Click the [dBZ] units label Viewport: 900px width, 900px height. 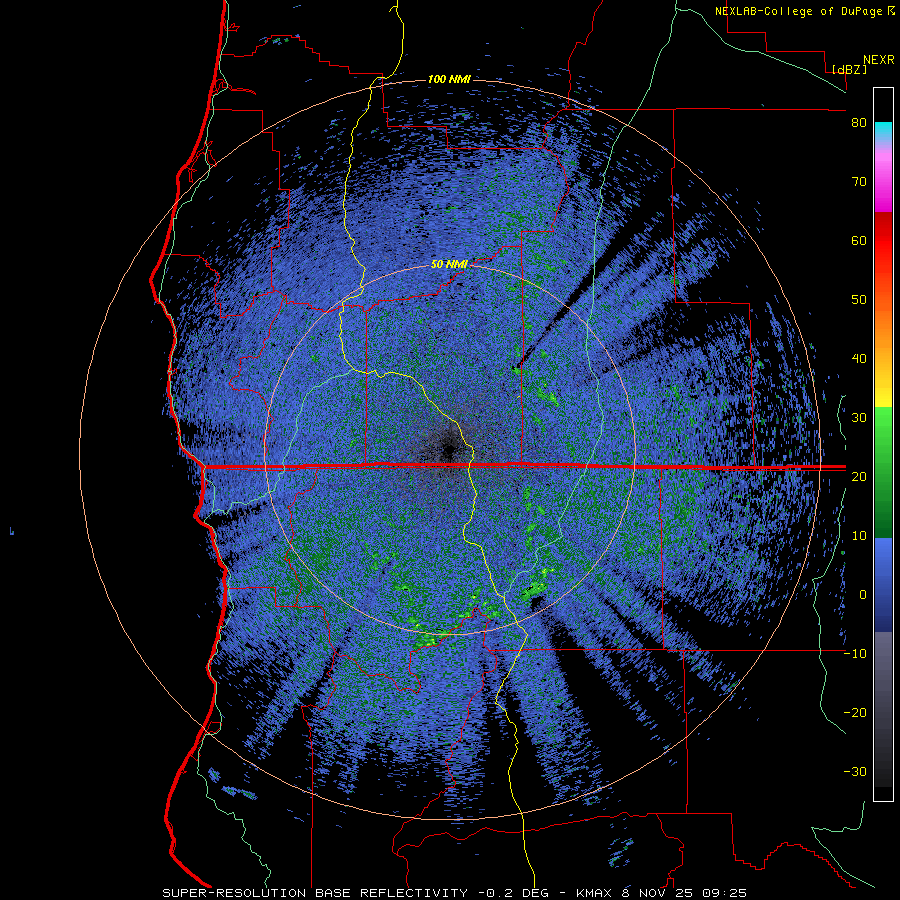coord(849,69)
